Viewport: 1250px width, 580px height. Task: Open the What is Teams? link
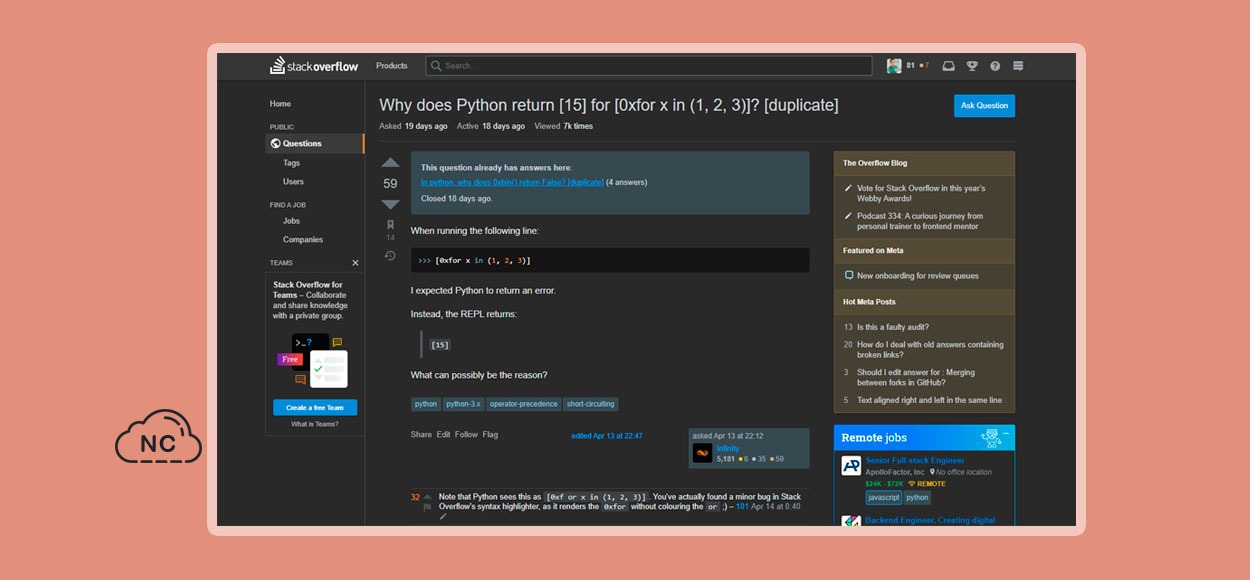tap(315, 424)
